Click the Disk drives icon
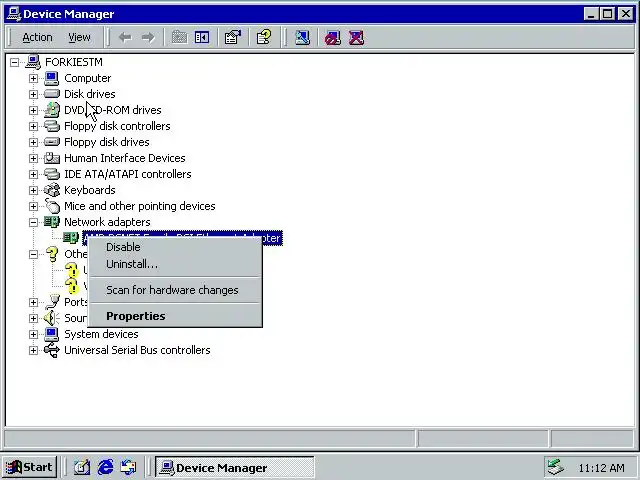 click(x=51, y=94)
